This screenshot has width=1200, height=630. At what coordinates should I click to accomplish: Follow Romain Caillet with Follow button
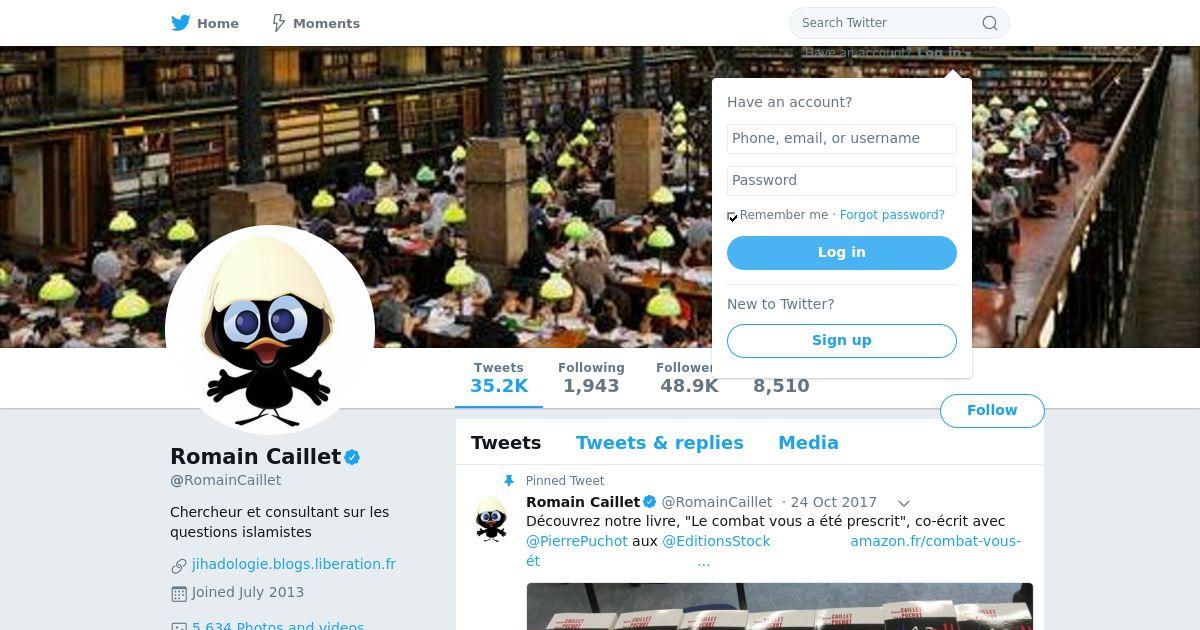(992, 411)
